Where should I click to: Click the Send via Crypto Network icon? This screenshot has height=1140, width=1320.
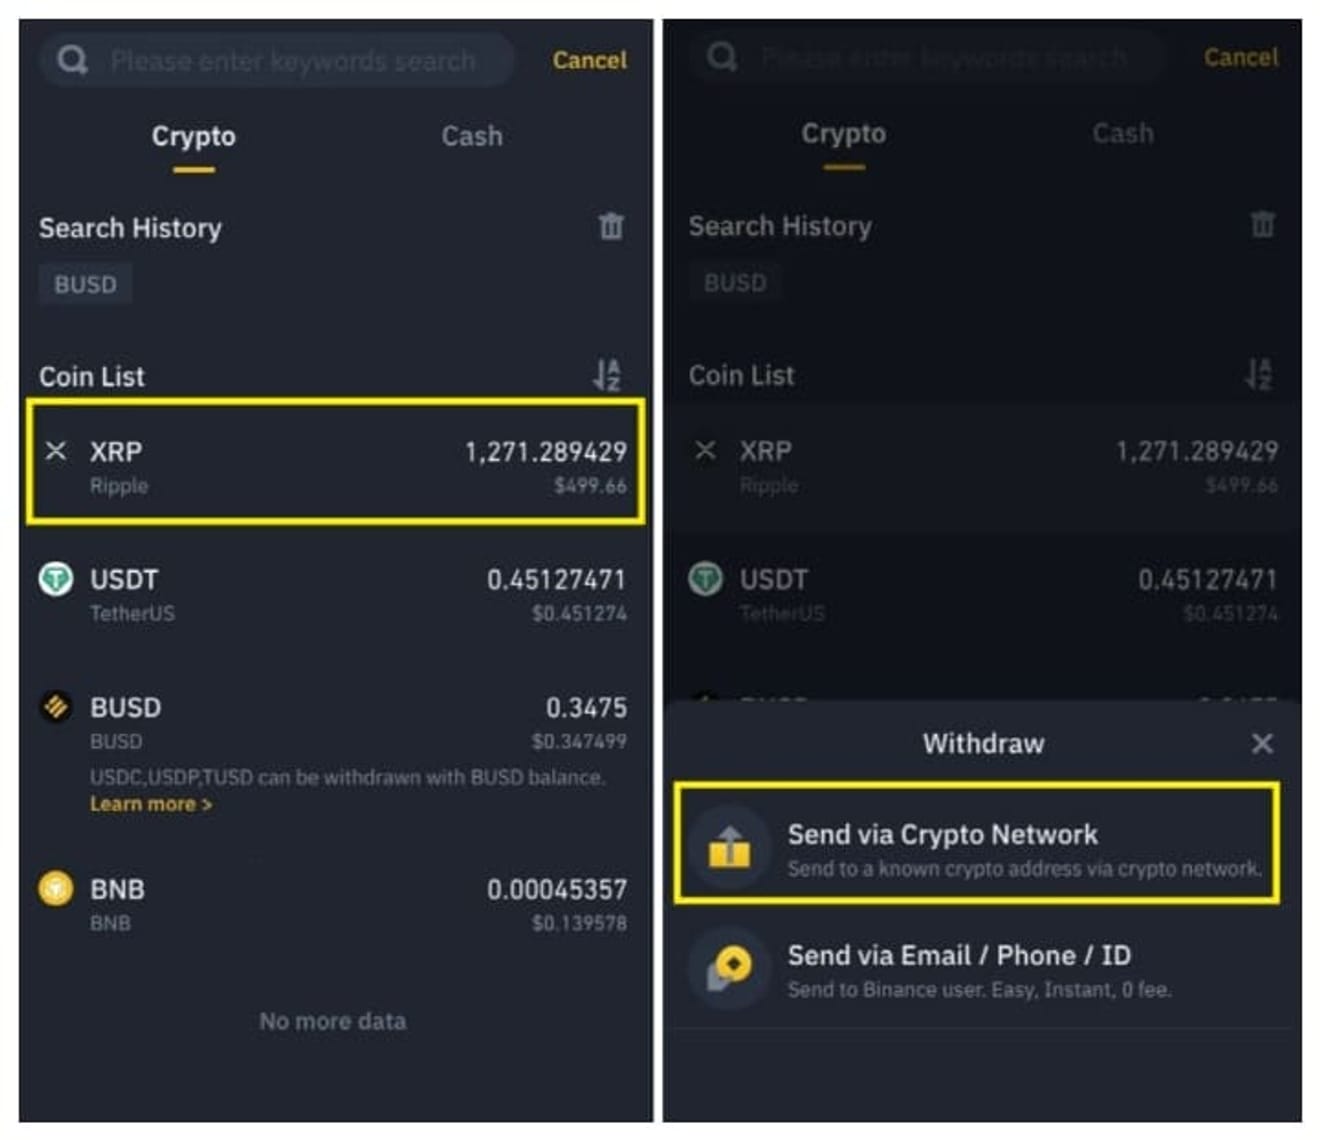pyautogui.click(x=729, y=847)
